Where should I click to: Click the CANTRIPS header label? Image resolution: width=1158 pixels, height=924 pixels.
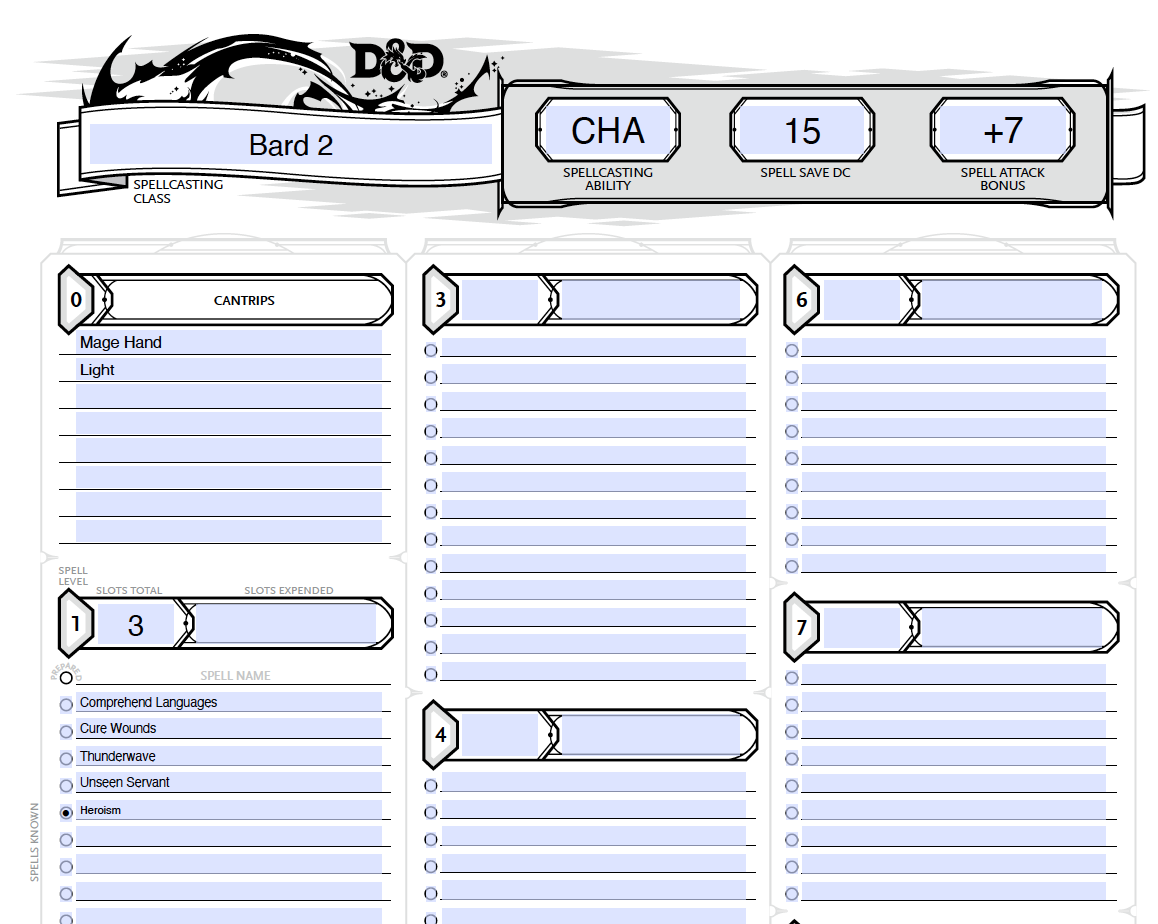point(244,301)
